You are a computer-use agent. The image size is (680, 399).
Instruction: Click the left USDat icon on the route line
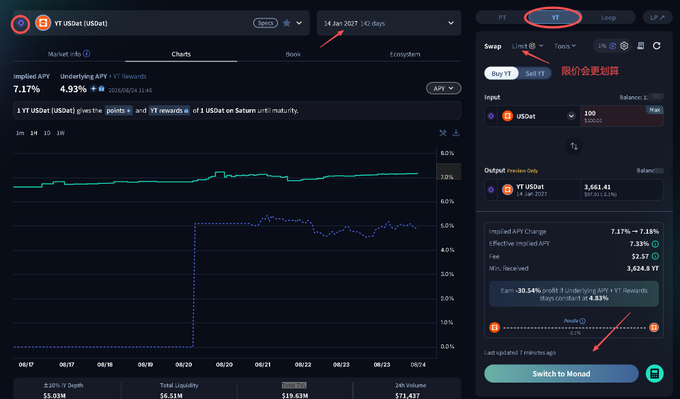coord(494,327)
